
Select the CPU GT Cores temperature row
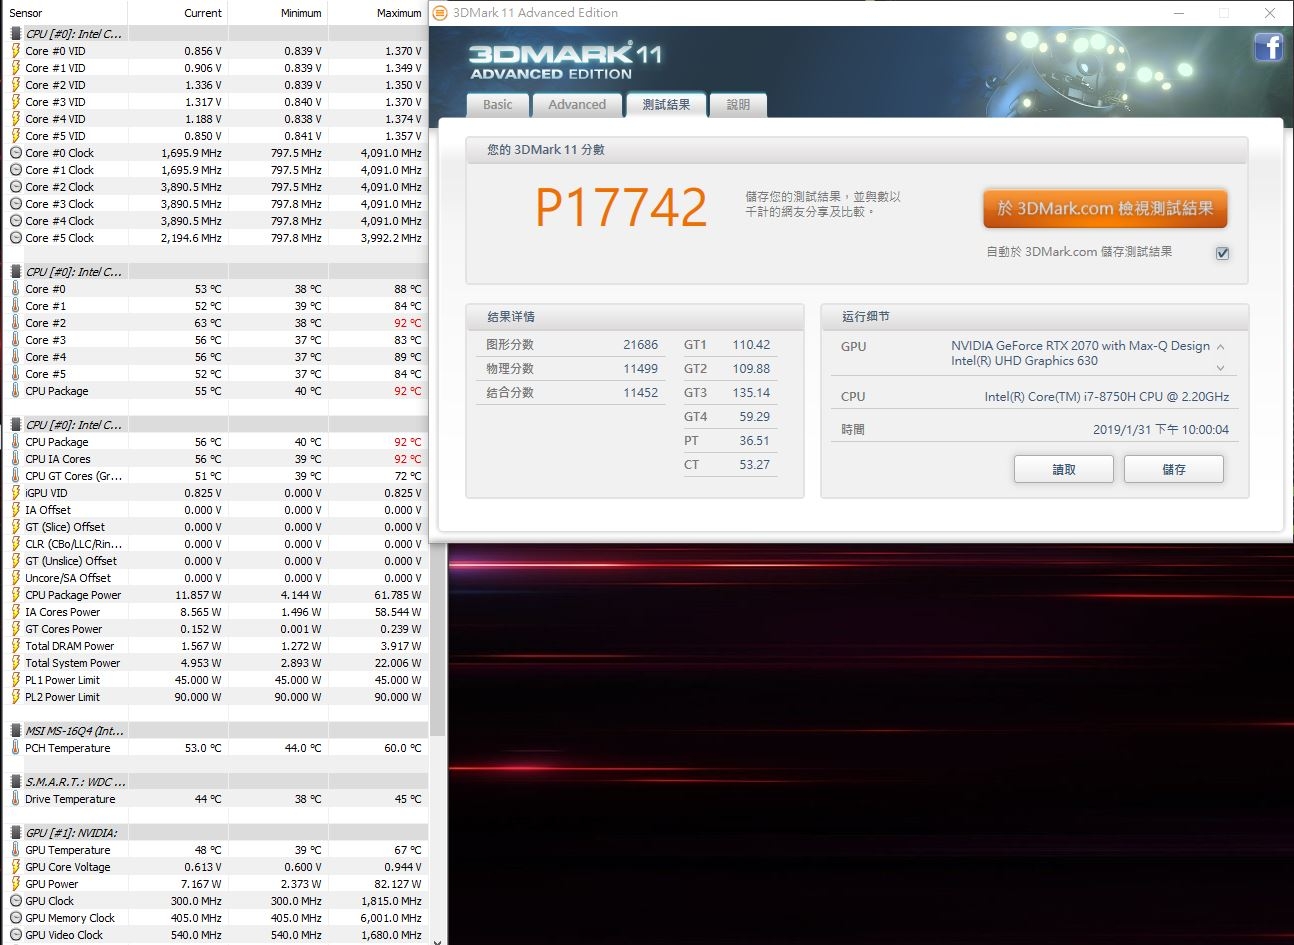(x=214, y=476)
